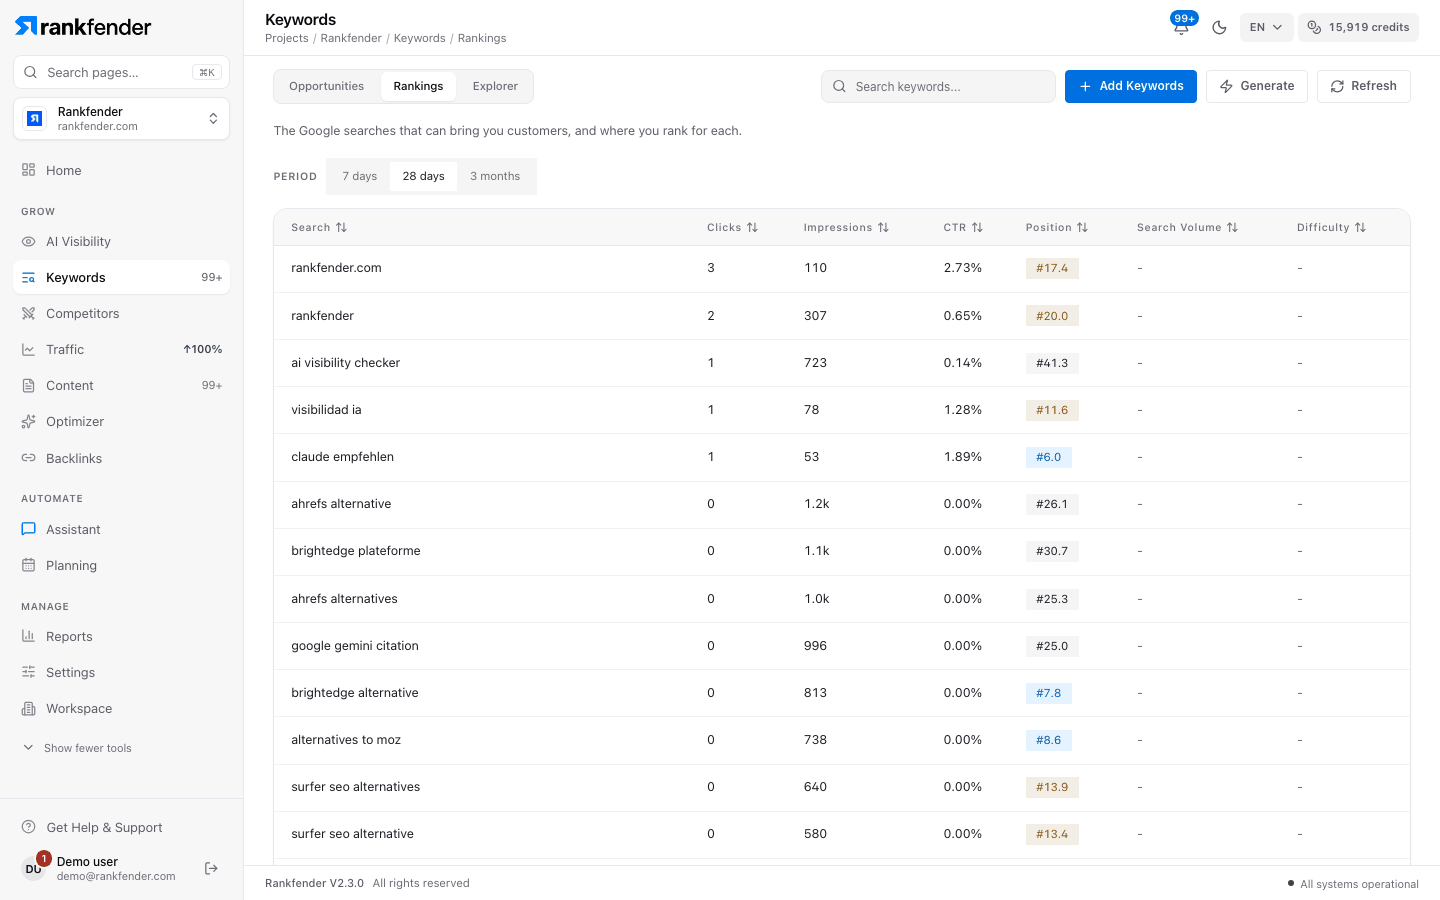Screen dimensions: 1440x900
Task: Sort by Position column
Action: click(1057, 228)
